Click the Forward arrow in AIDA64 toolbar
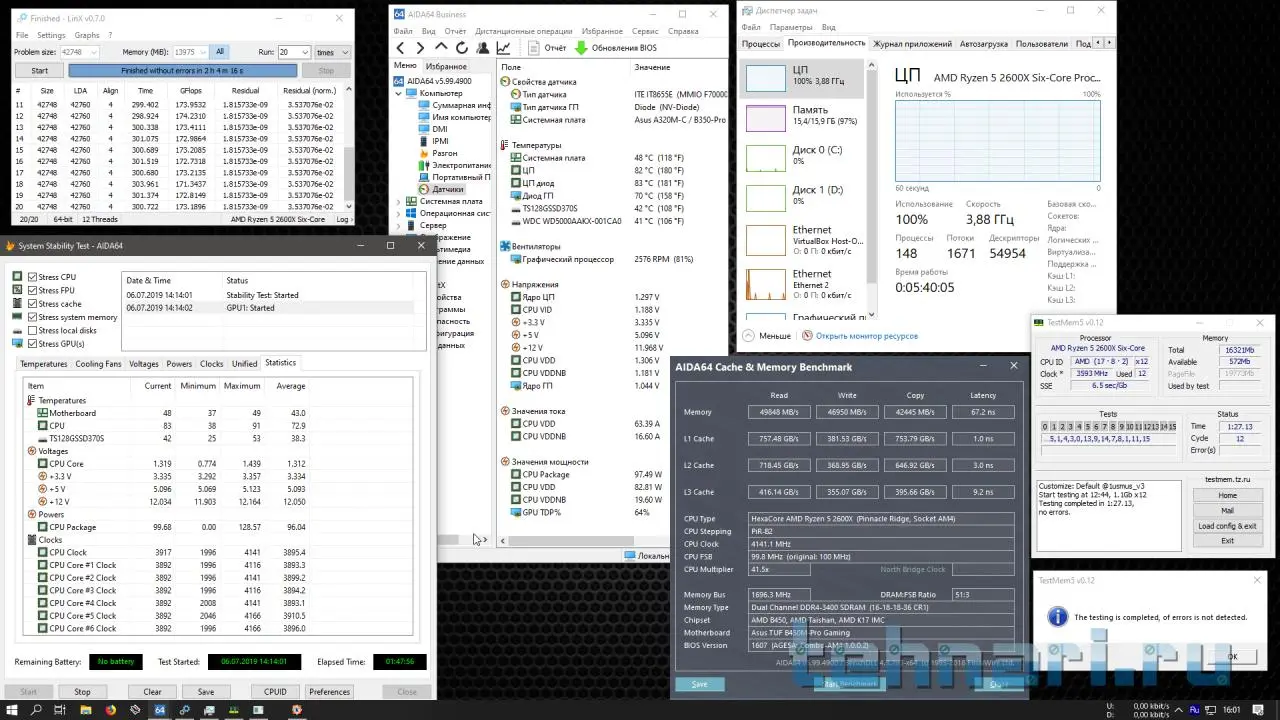 tap(421, 48)
